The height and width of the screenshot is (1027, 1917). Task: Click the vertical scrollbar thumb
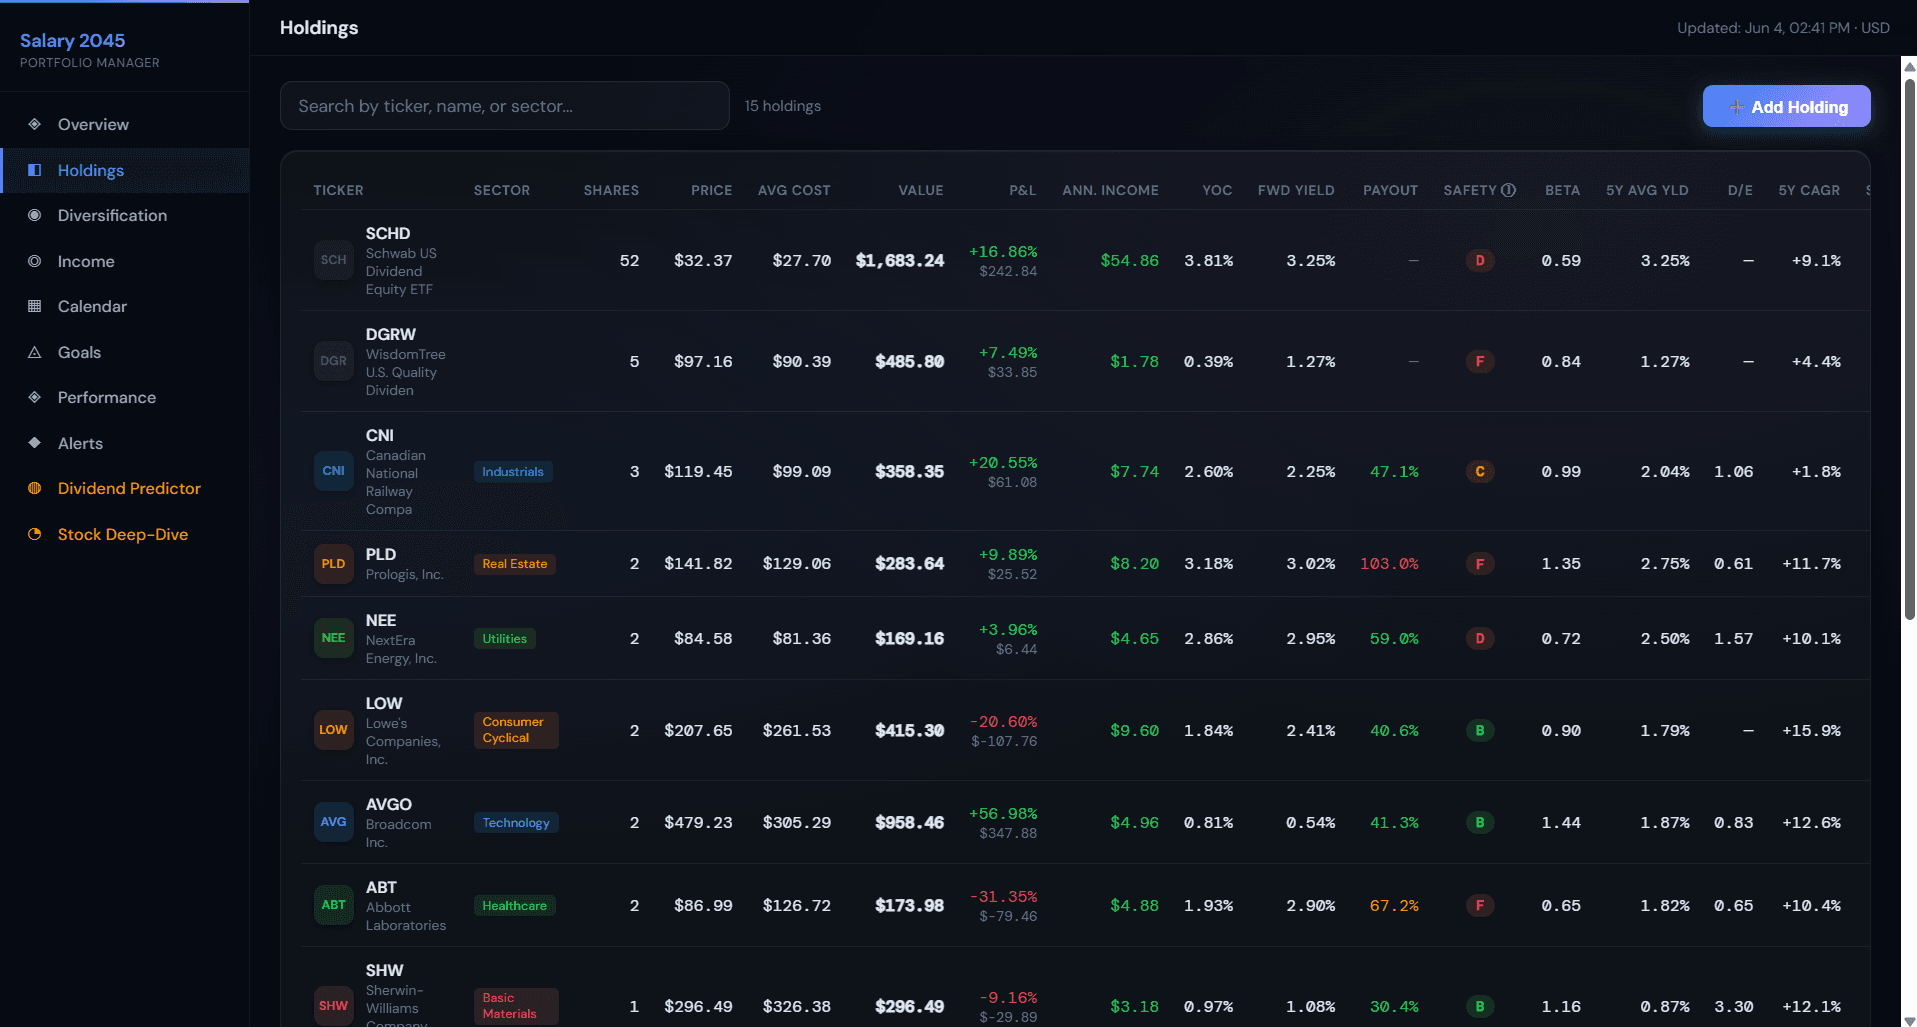[1909, 350]
